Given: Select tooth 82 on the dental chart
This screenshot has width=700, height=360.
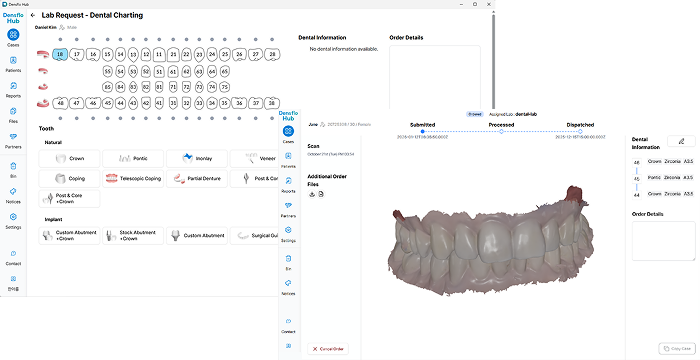Looking at the screenshot, I should tap(146, 87).
